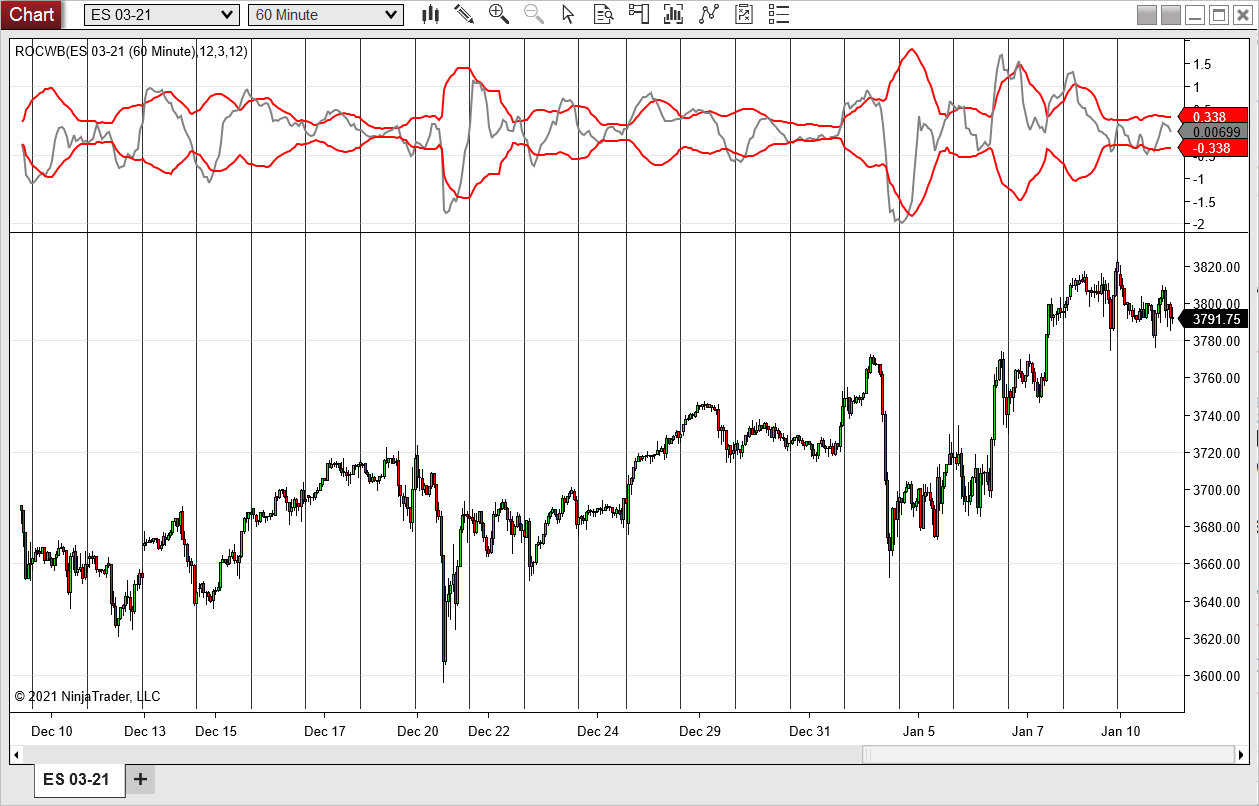This screenshot has width=1259, height=806.
Task: Click the Zoom Out magnifier icon
Action: click(x=534, y=14)
